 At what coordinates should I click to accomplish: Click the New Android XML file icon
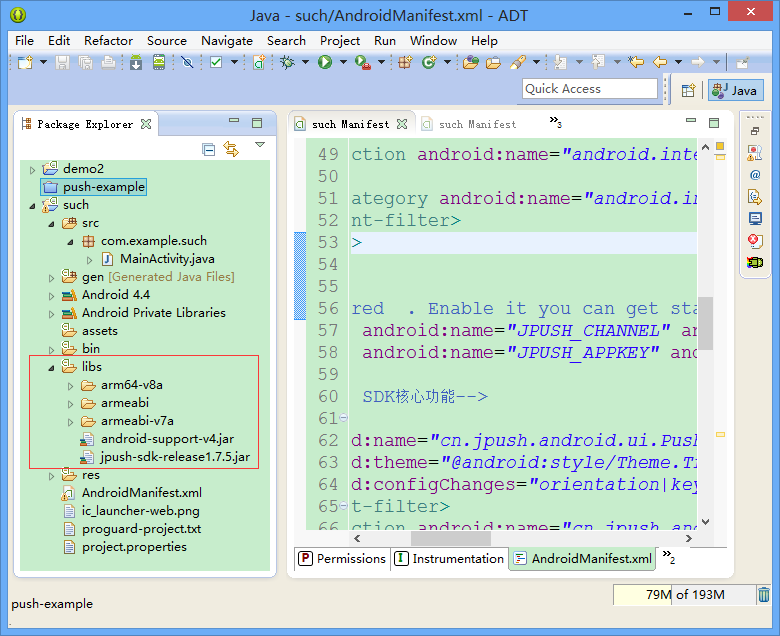[x=259, y=62]
